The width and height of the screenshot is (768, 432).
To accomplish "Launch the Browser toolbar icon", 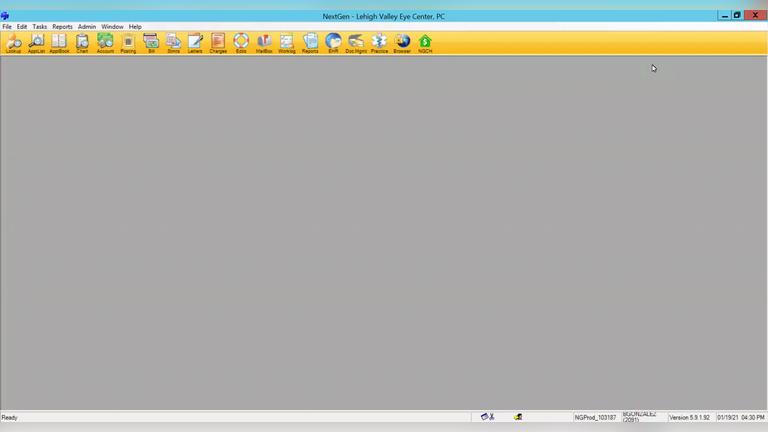I will [402, 42].
